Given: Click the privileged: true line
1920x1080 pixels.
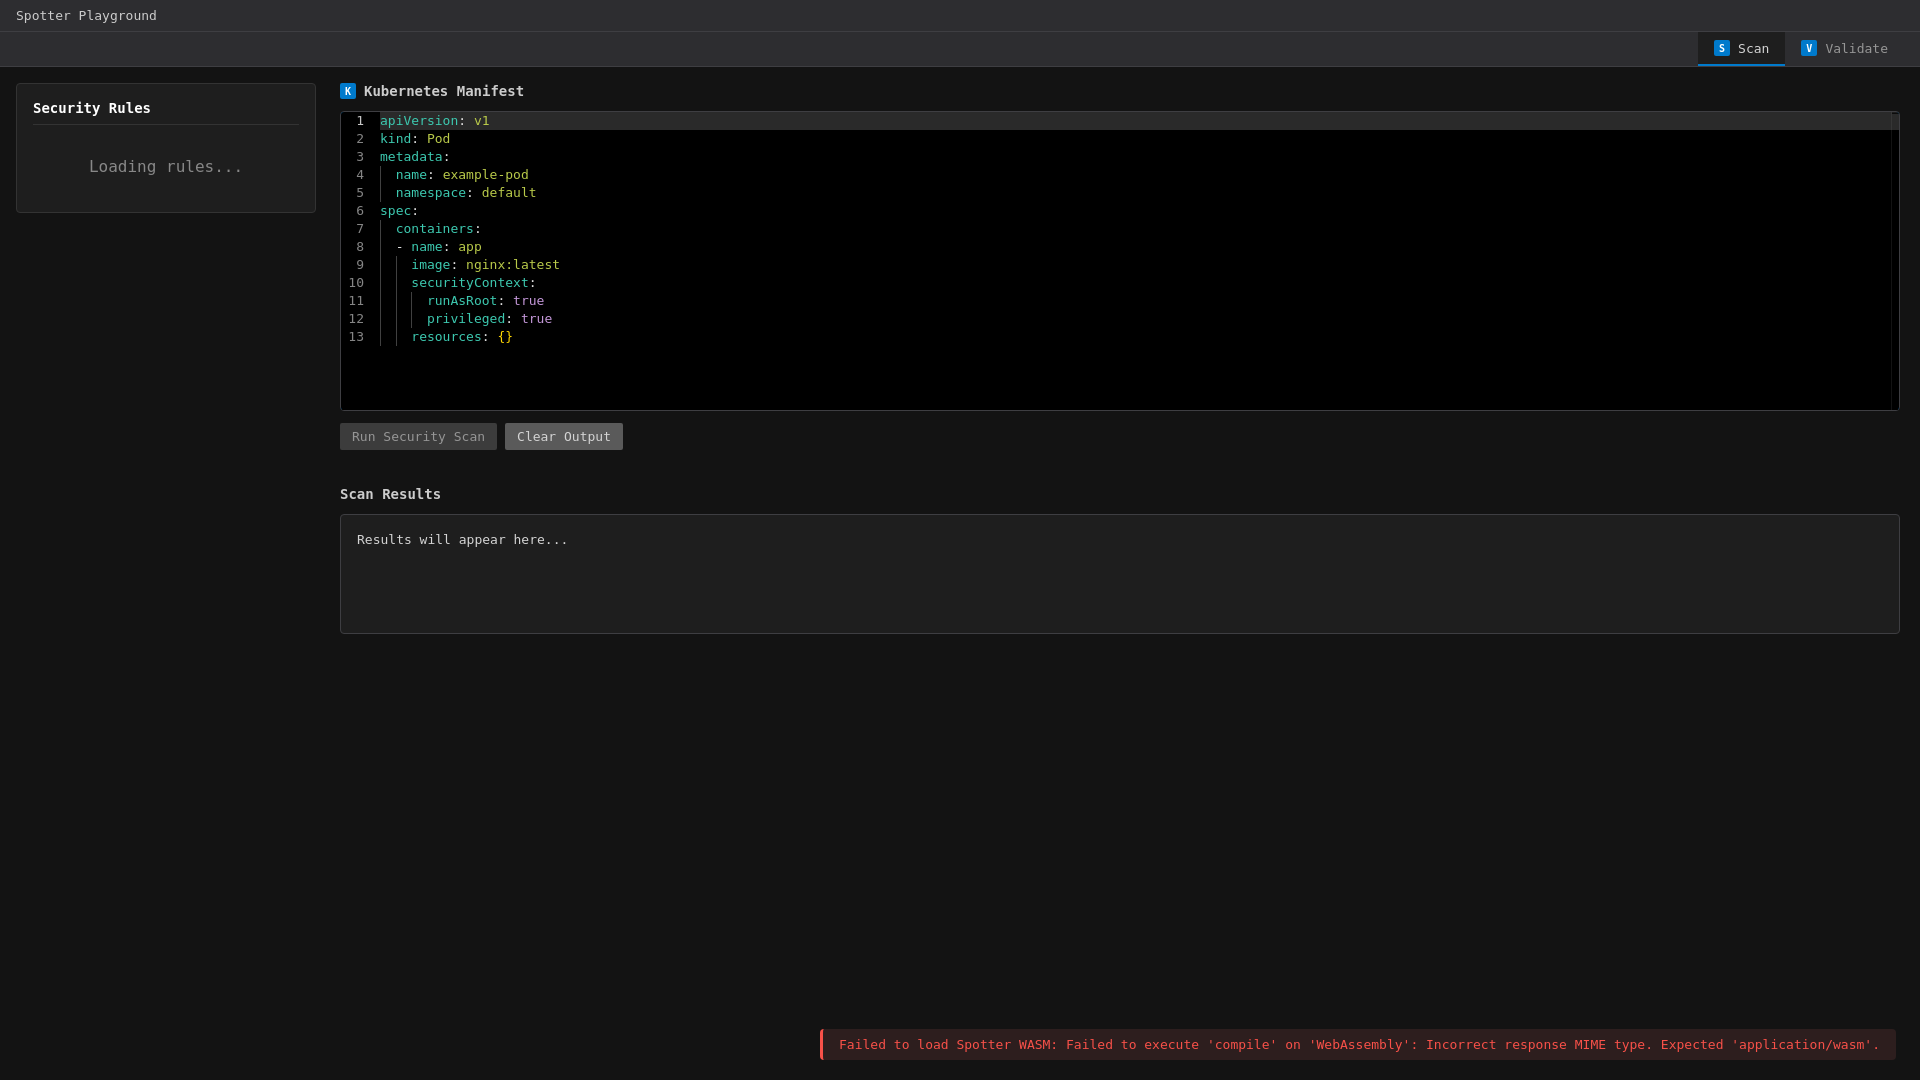Looking at the screenshot, I should coord(489,319).
